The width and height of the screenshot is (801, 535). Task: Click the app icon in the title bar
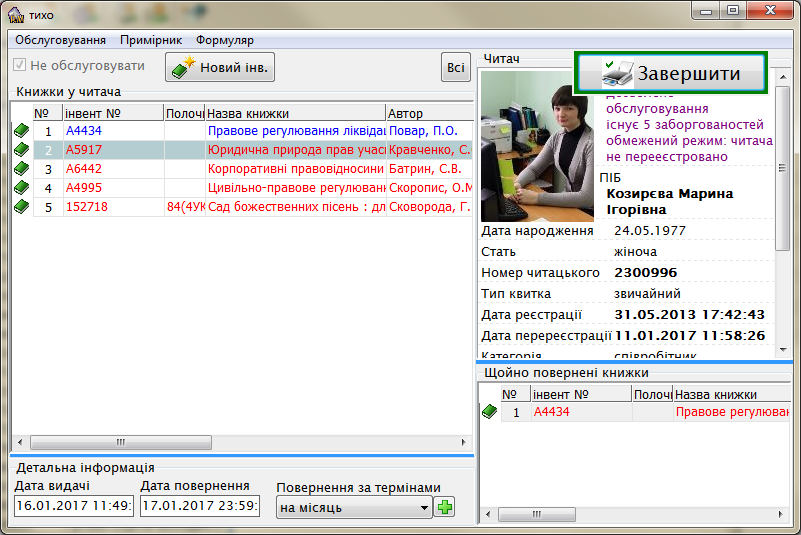pos(15,12)
